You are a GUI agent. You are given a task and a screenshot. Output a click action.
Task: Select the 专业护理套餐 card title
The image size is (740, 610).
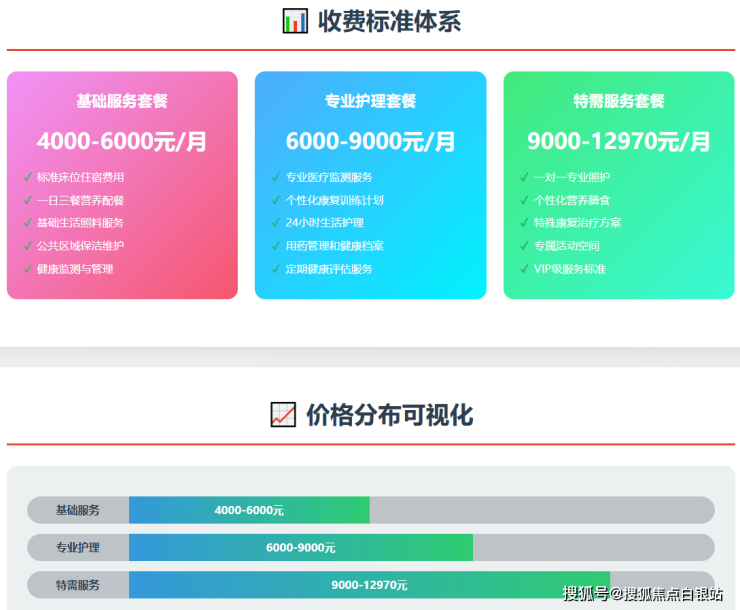pyautogui.click(x=370, y=101)
